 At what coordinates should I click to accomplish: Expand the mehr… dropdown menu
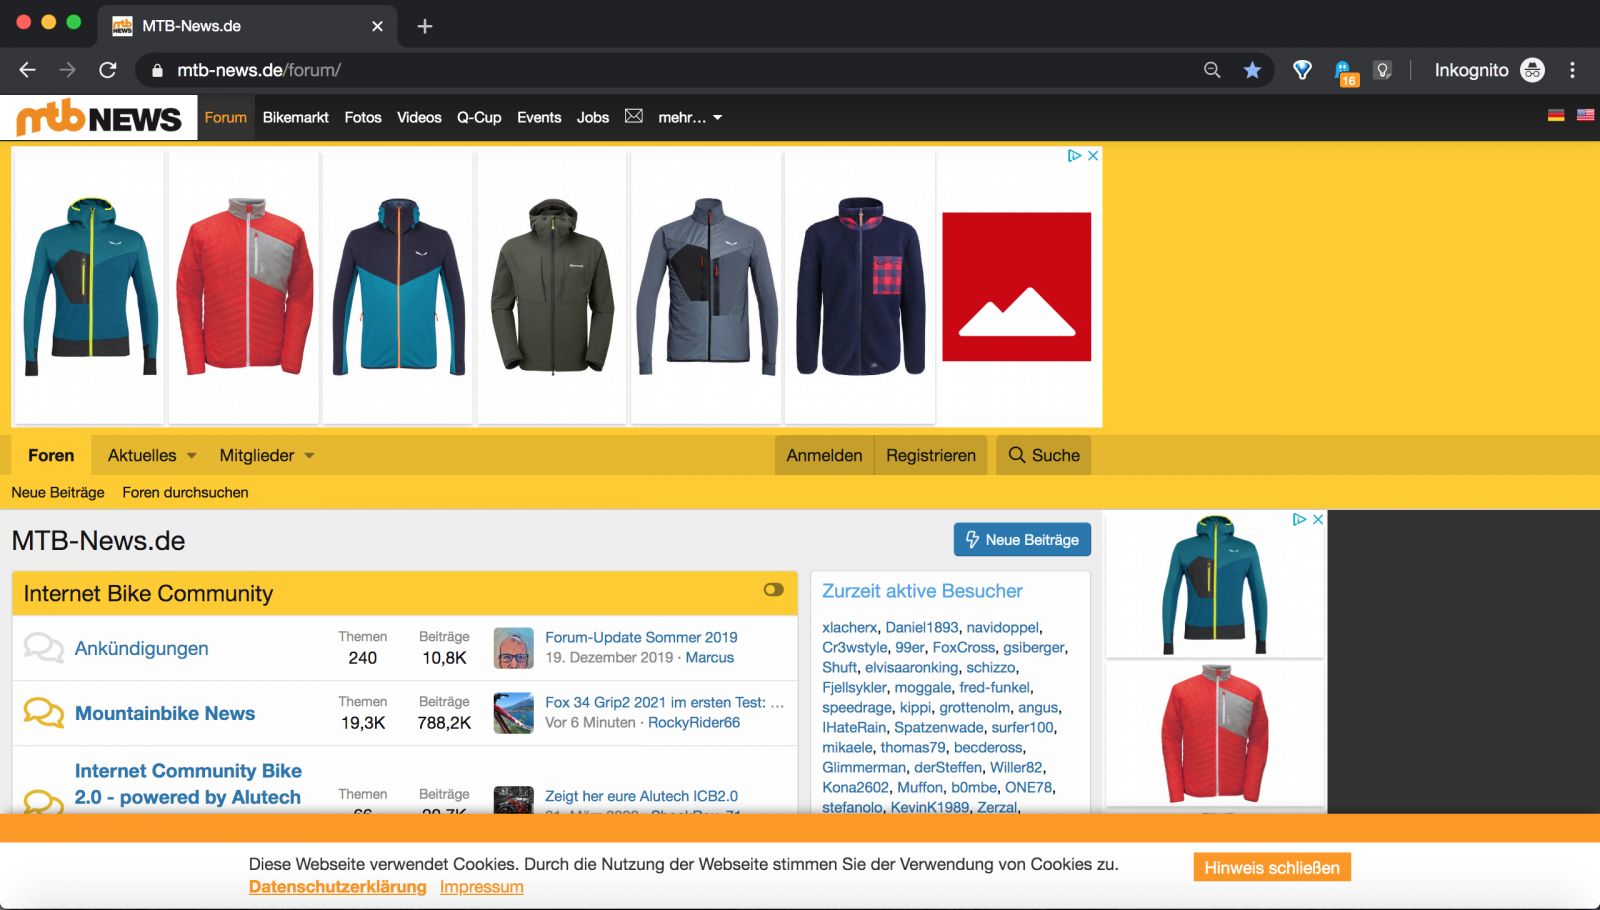click(690, 117)
